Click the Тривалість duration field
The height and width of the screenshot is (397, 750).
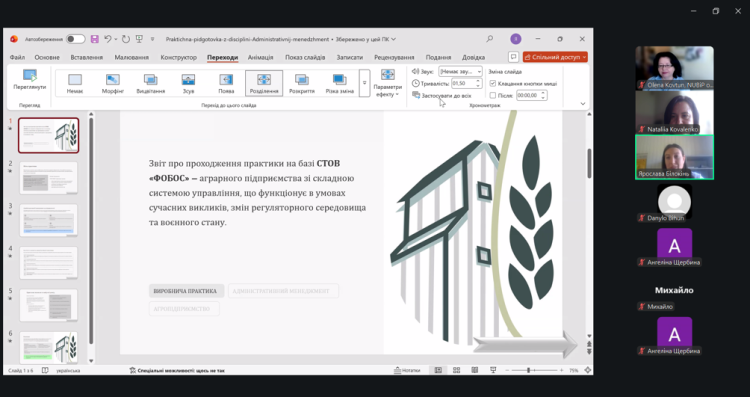462,84
